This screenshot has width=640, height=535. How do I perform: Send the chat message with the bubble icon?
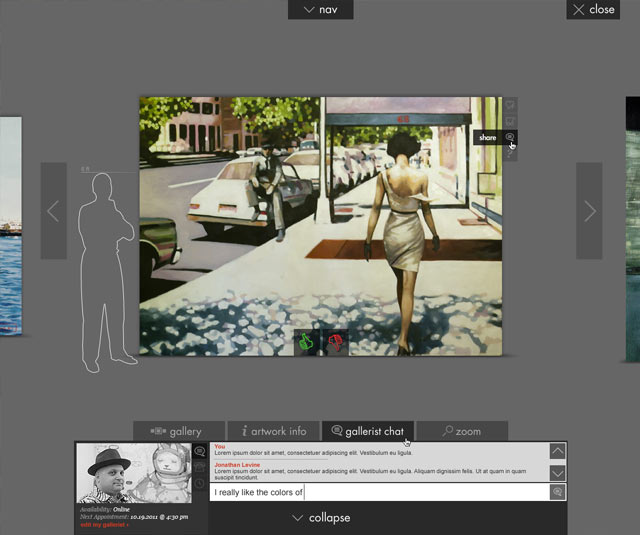click(558, 492)
